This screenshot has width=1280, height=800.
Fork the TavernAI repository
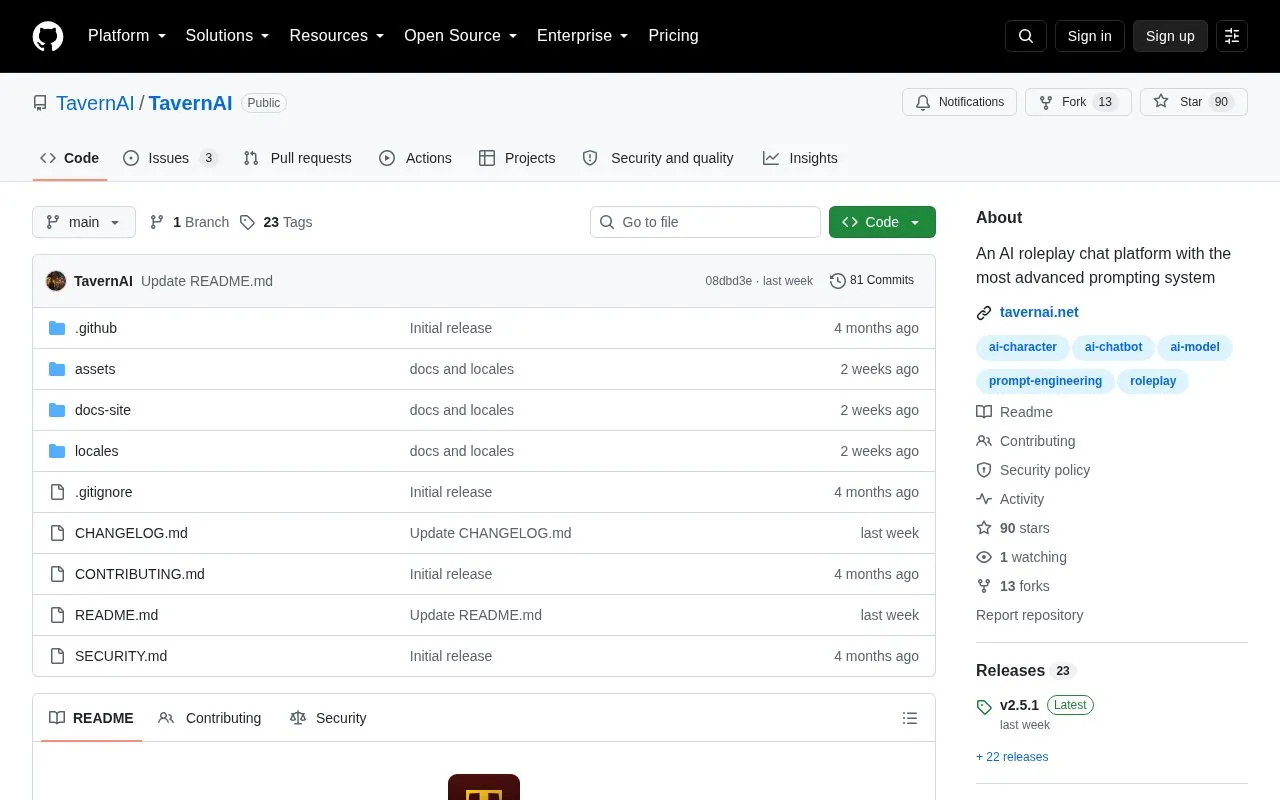tap(1078, 102)
